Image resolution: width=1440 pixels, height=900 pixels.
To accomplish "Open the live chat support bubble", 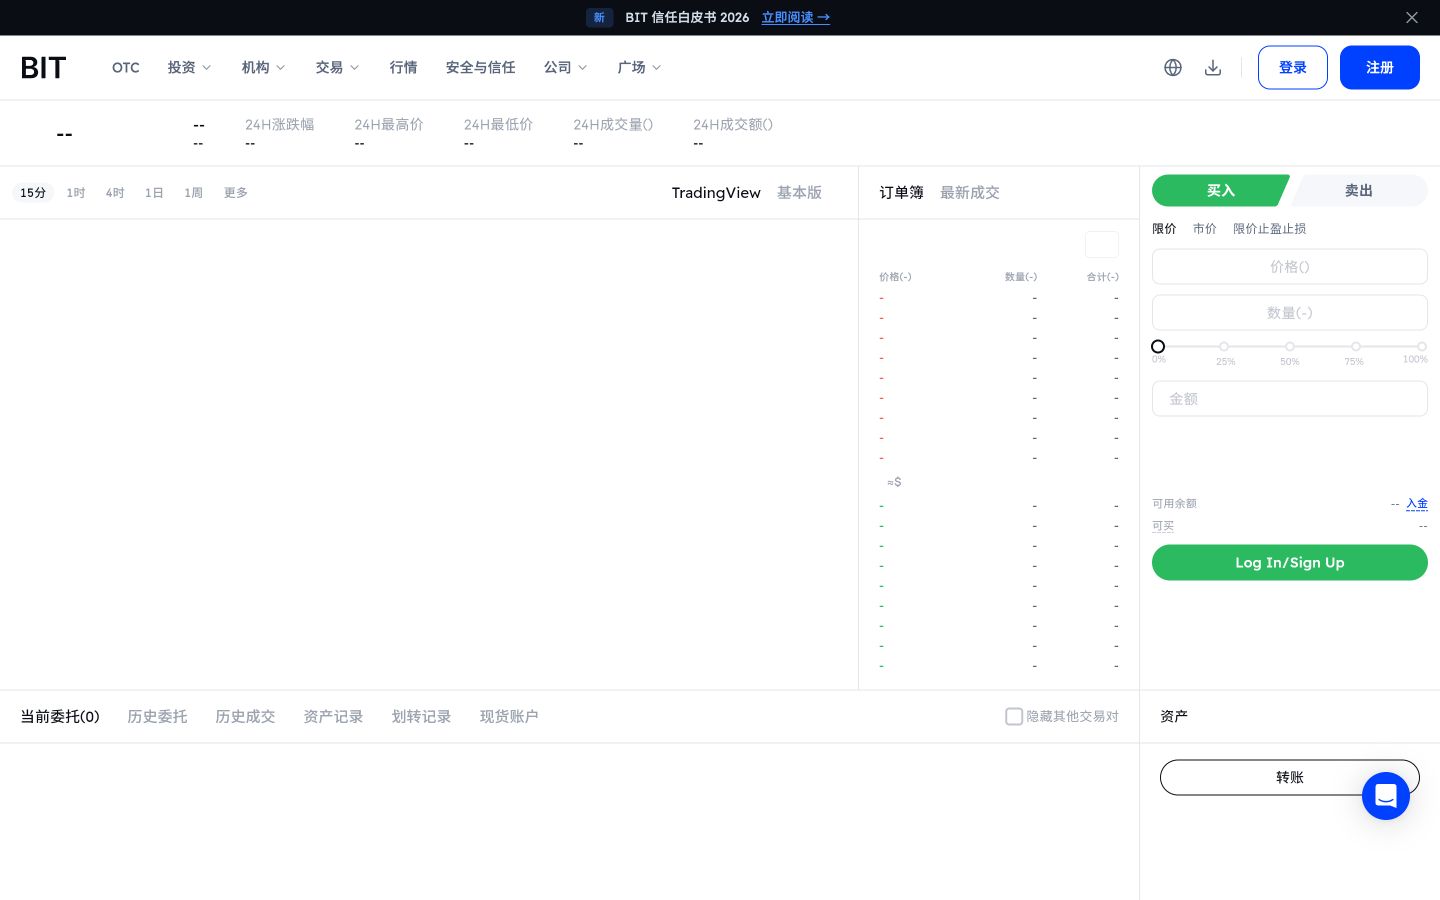I will 1386,796.
